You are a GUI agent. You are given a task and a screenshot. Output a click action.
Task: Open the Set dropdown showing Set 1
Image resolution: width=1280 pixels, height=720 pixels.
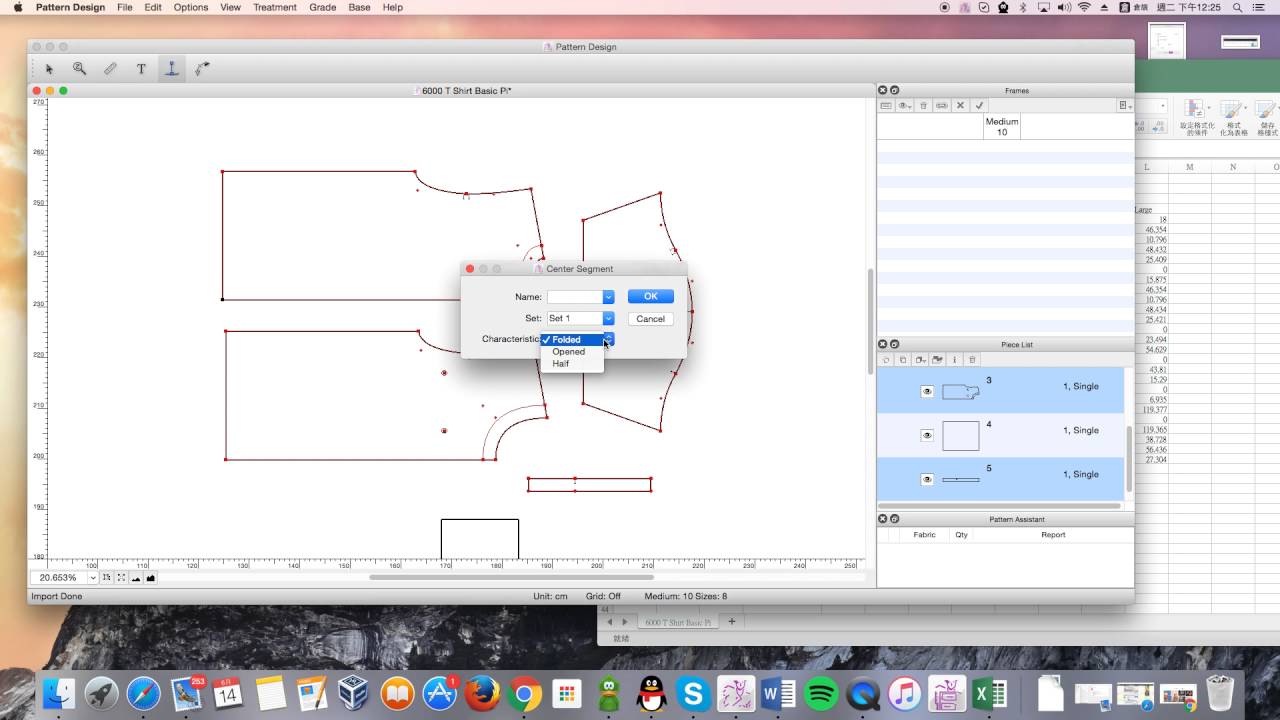coord(608,318)
